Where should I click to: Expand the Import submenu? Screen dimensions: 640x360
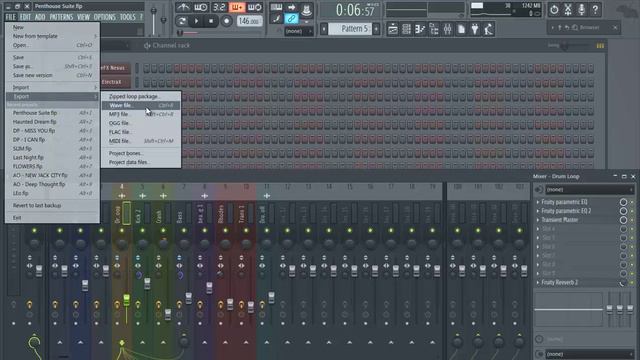[52, 87]
